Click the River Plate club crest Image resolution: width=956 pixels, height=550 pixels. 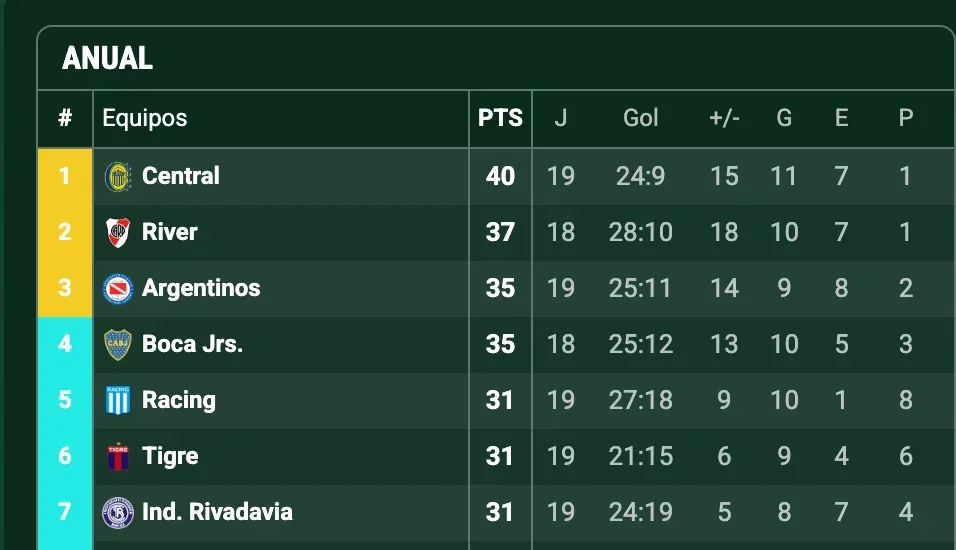tap(118, 232)
